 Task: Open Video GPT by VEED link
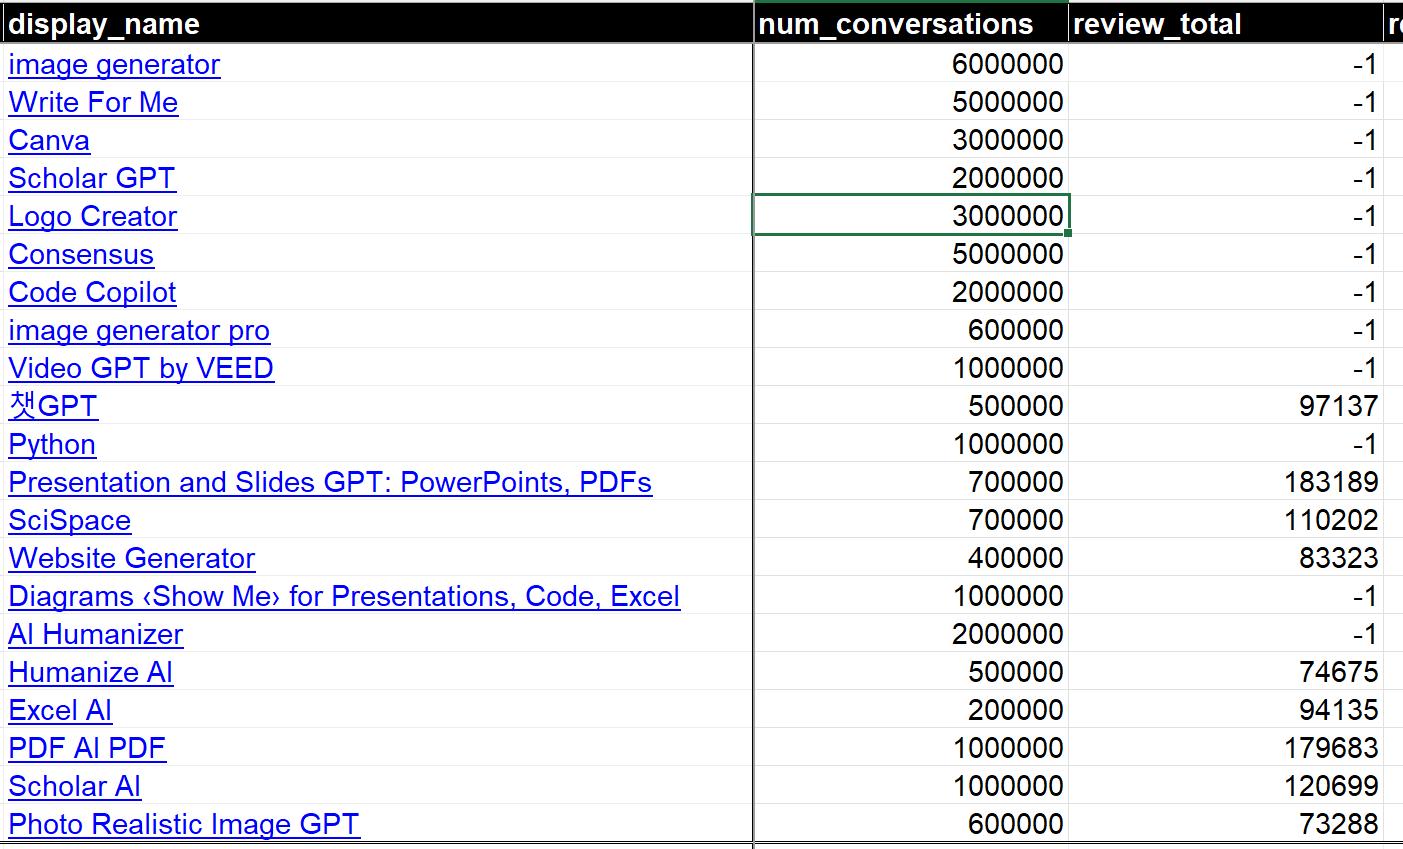(x=141, y=369)
